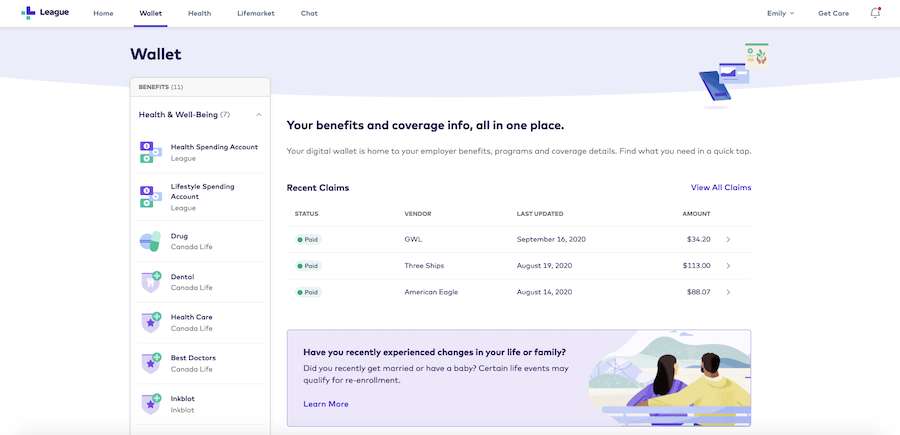Click the Paid status in GWL row
900x435 pixels.
pyautogui.click(x=308, y=239)
